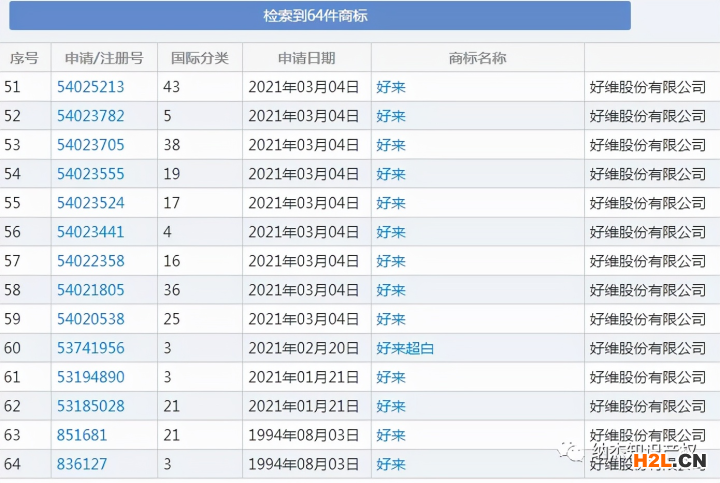720x483 pixels.
Task: Open registration number 54023705 link
Action: pyautogui.click(x=90, y=145)
